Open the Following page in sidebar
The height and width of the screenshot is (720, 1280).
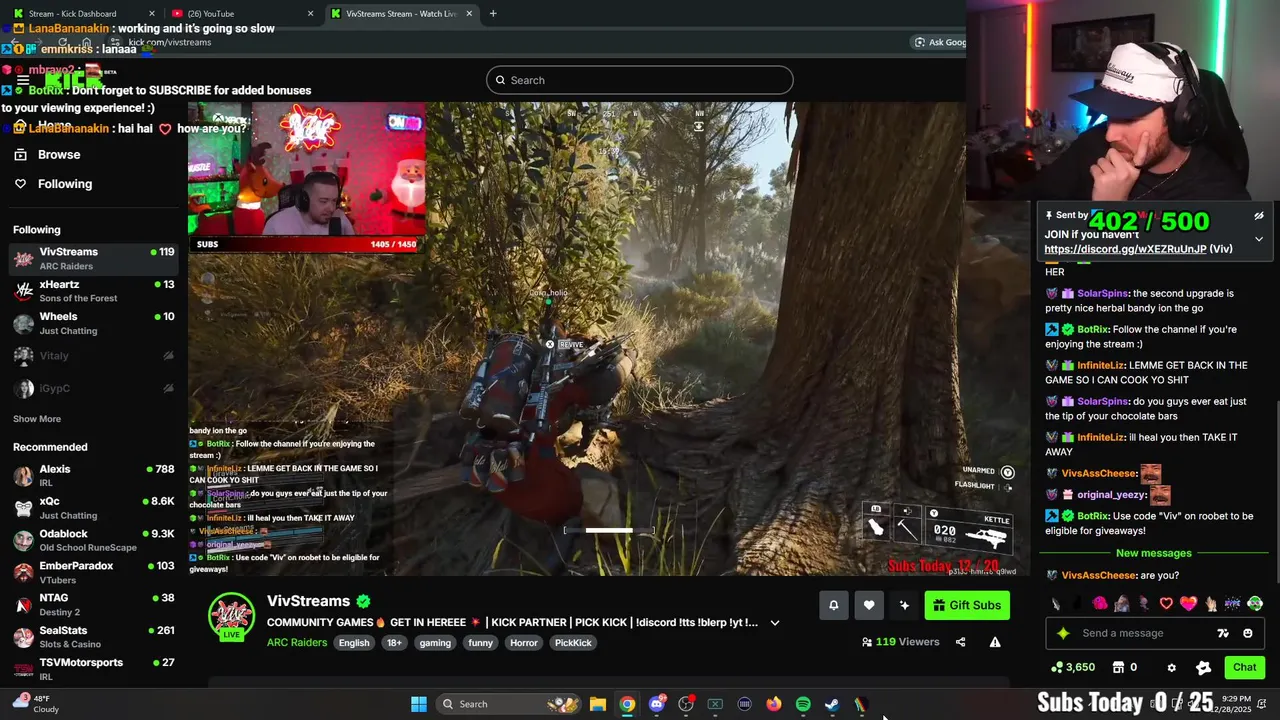[65, 184]
